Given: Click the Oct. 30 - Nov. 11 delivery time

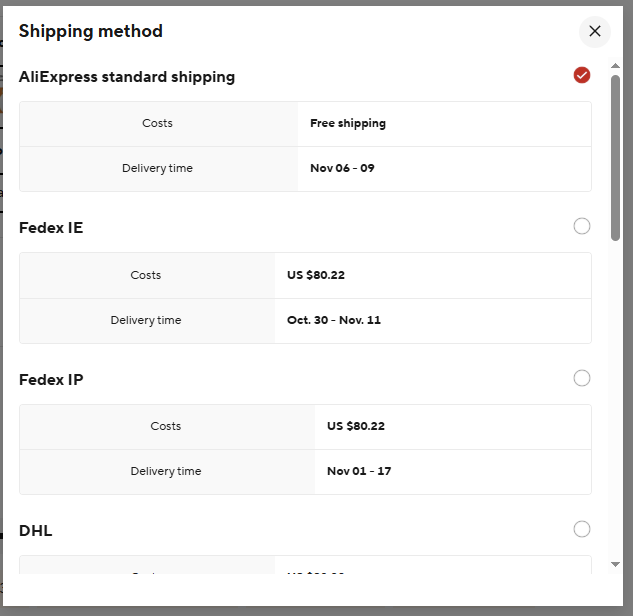Looking at the screenshot, I should (334, 321).
